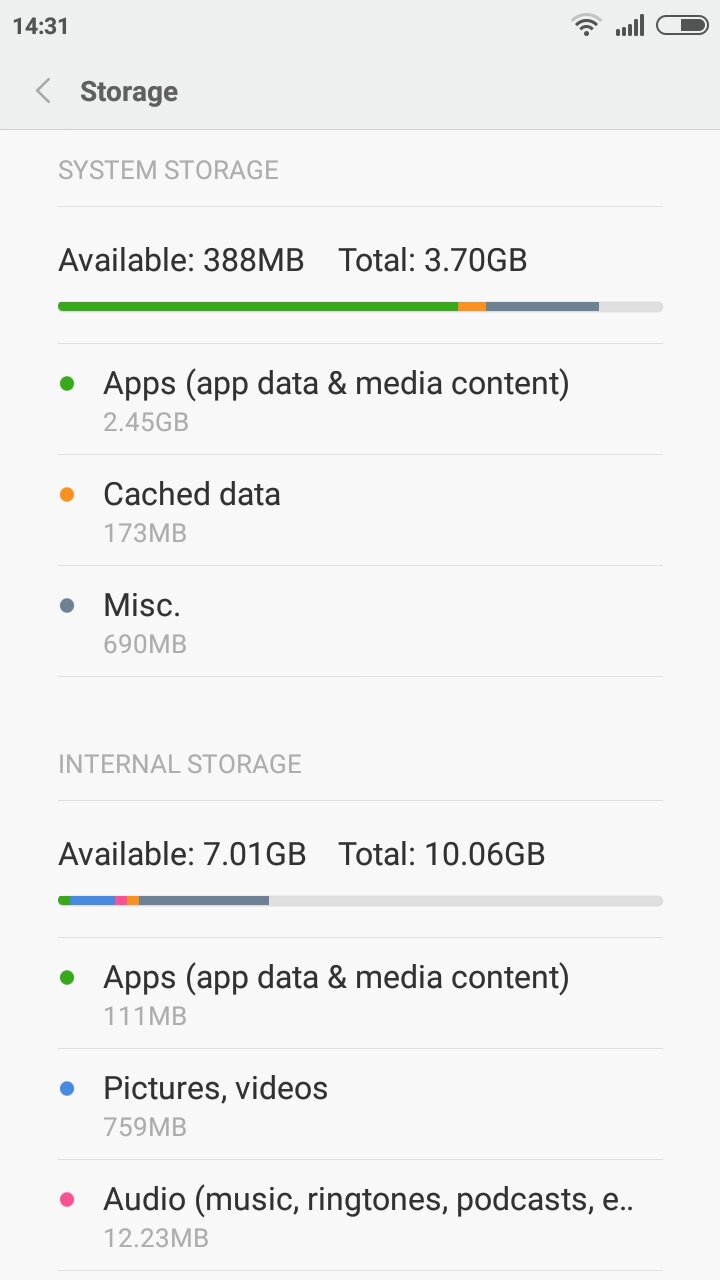Tap orange dot beside Cached data
Viewport: 720px width, 1280px height.
click(67, 494)
